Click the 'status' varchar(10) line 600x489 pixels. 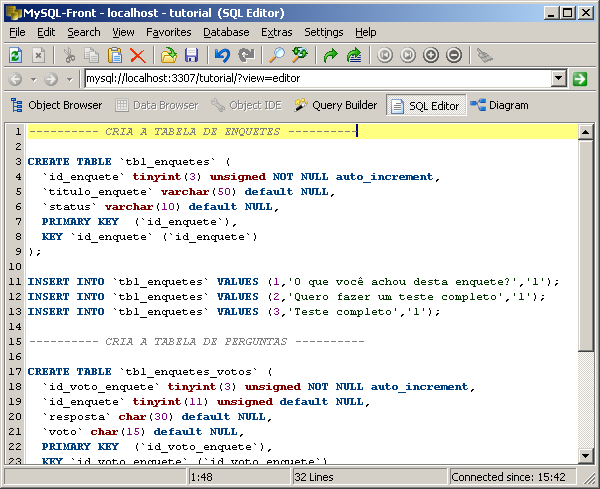(x=160, y=207)
